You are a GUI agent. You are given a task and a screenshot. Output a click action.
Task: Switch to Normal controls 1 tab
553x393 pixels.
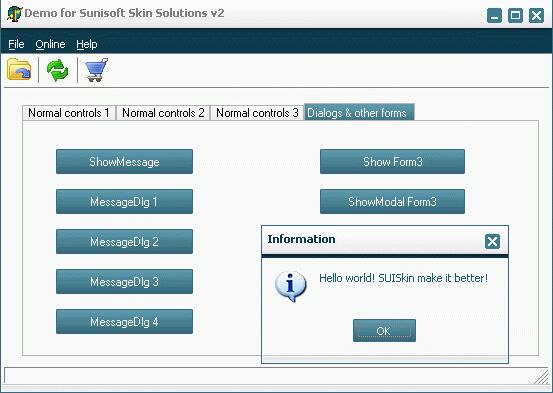(69, 113)
